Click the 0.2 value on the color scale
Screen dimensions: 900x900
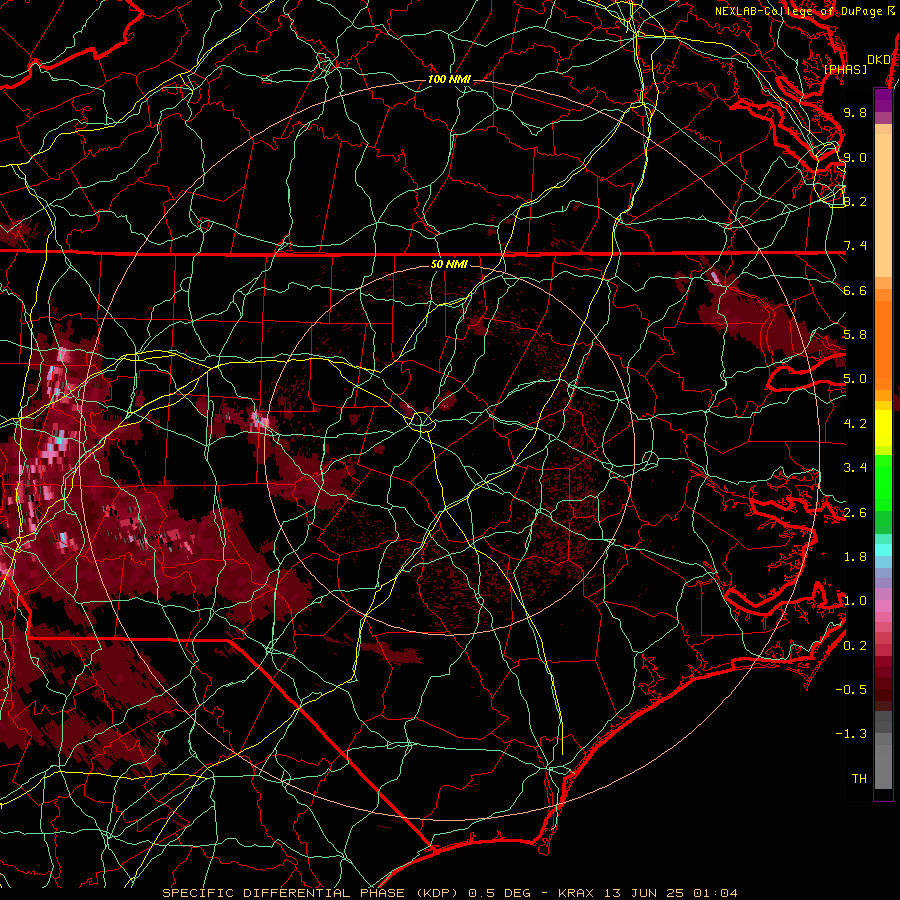coord(855,646)
